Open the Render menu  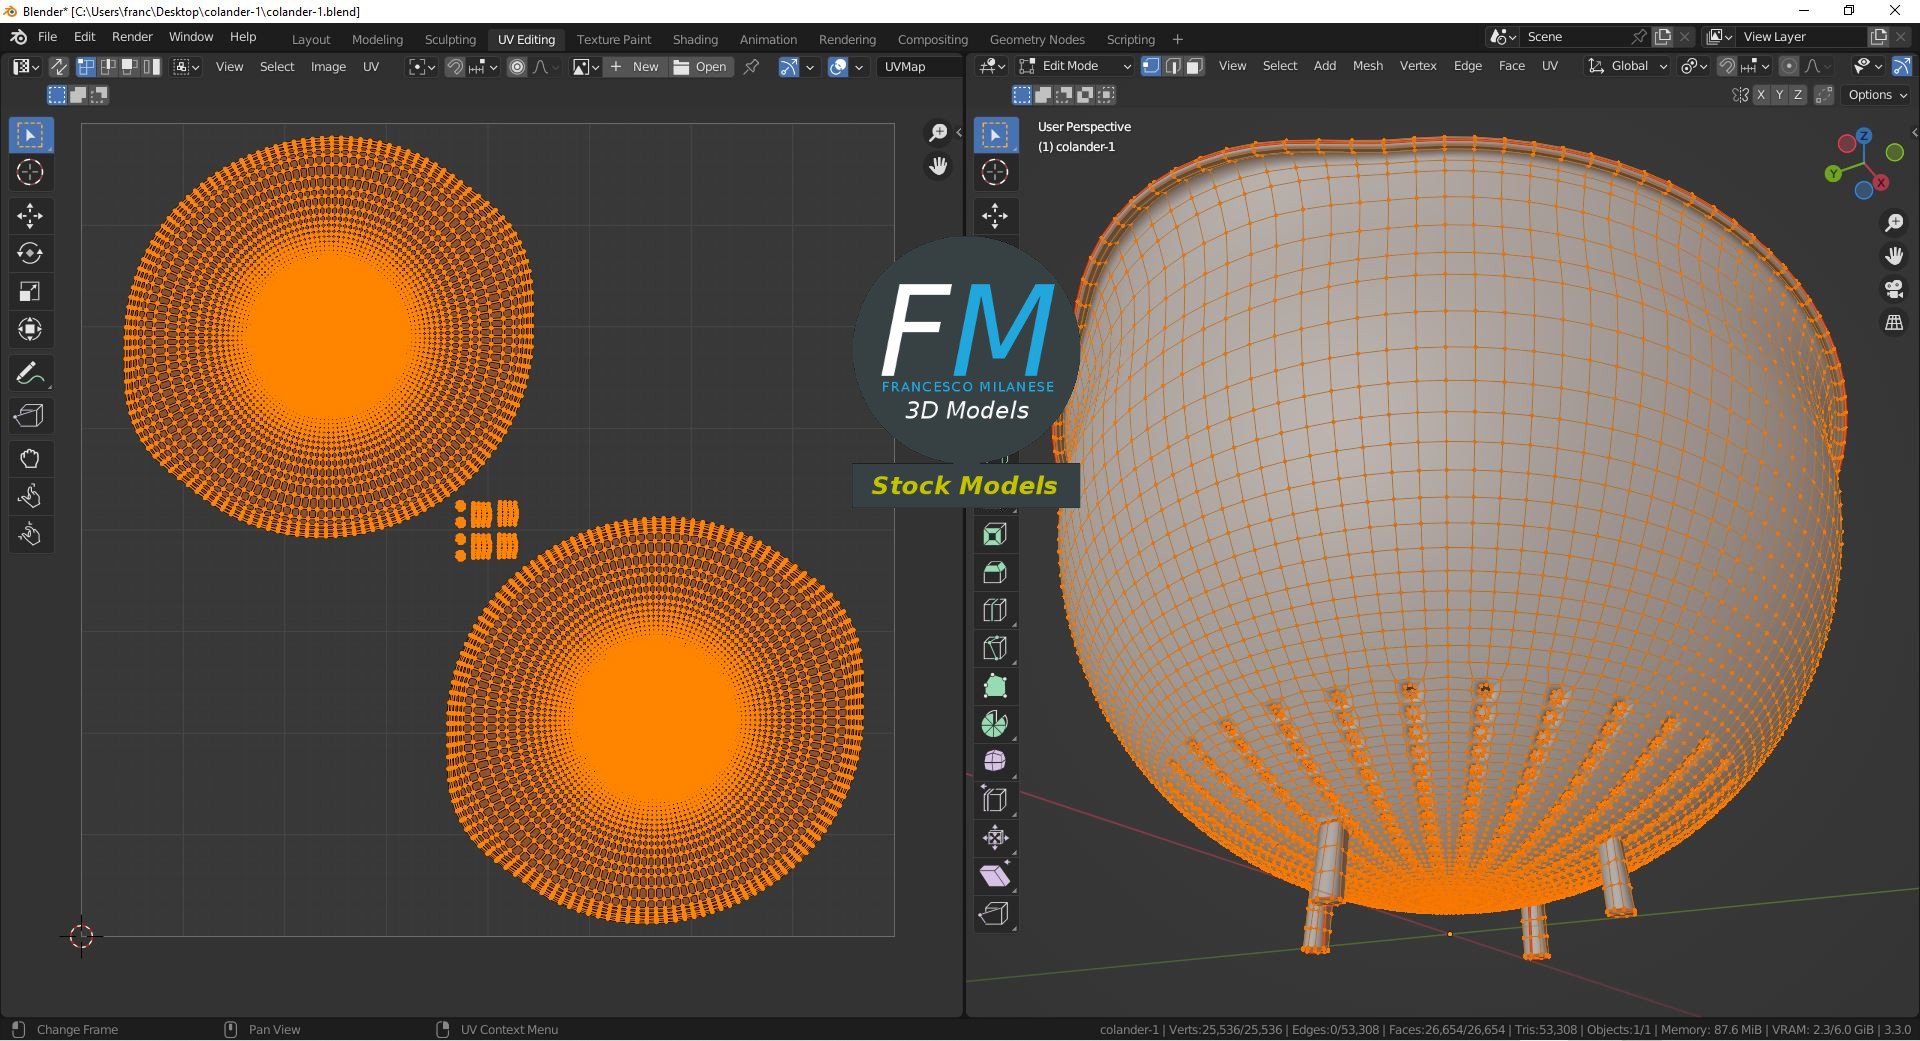(x=132, y=37)
